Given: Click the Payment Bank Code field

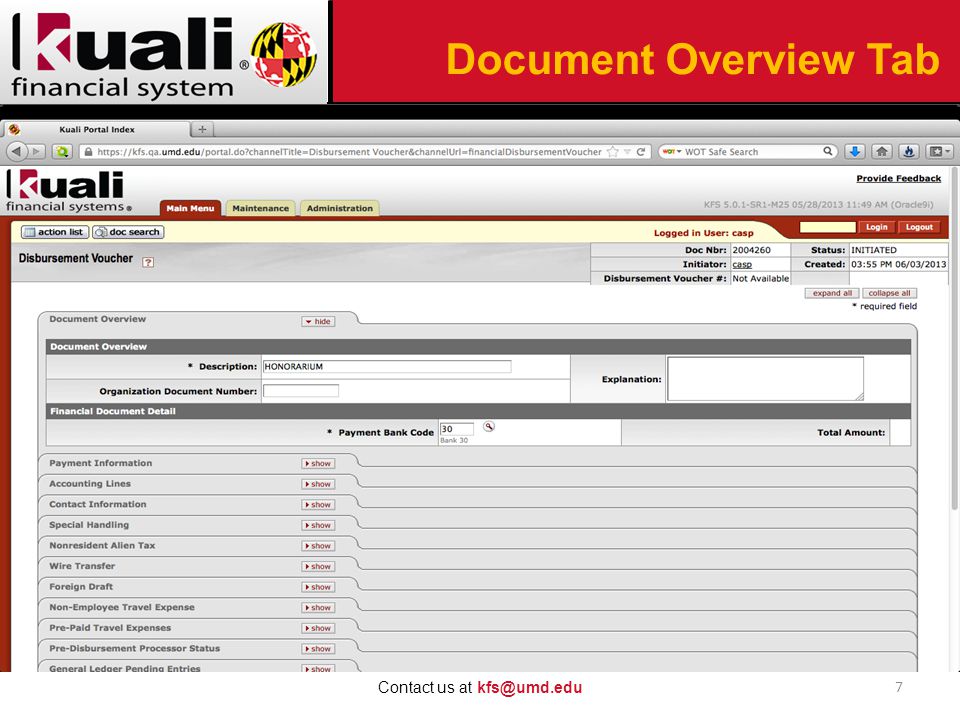Looking at the screenshot, I should (x=457, y=429).
